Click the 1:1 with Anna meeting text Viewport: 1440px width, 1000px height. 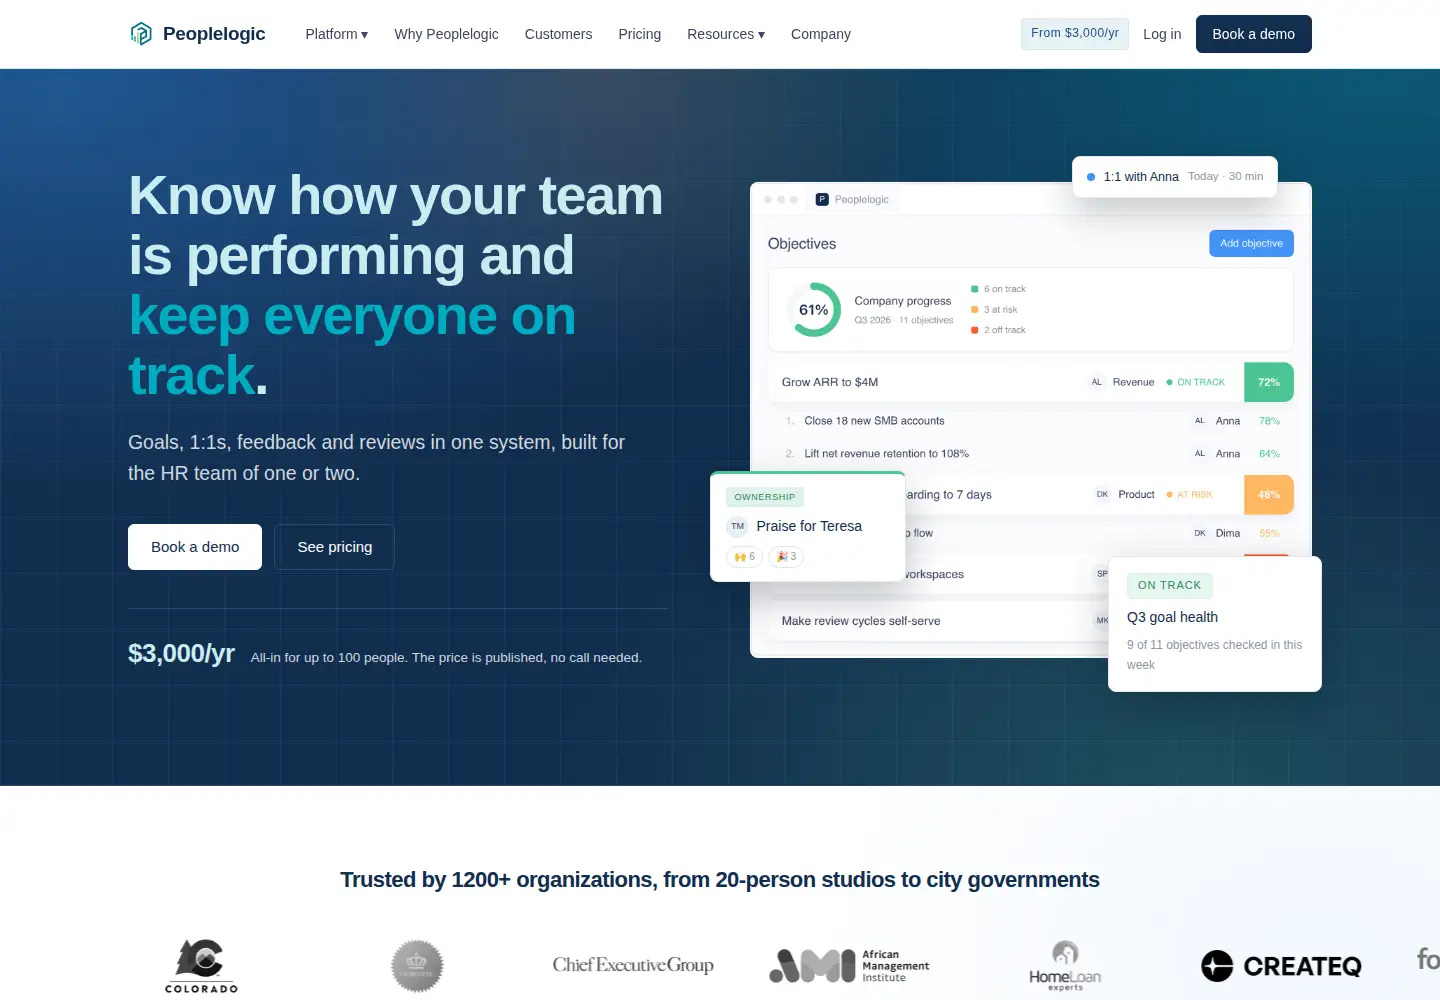[1141, 177]
